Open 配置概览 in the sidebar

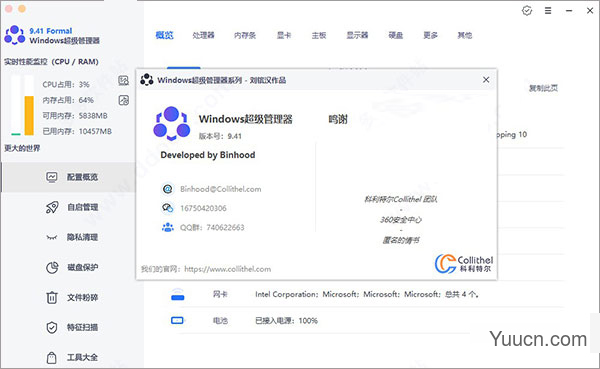(x=69, y=177)
